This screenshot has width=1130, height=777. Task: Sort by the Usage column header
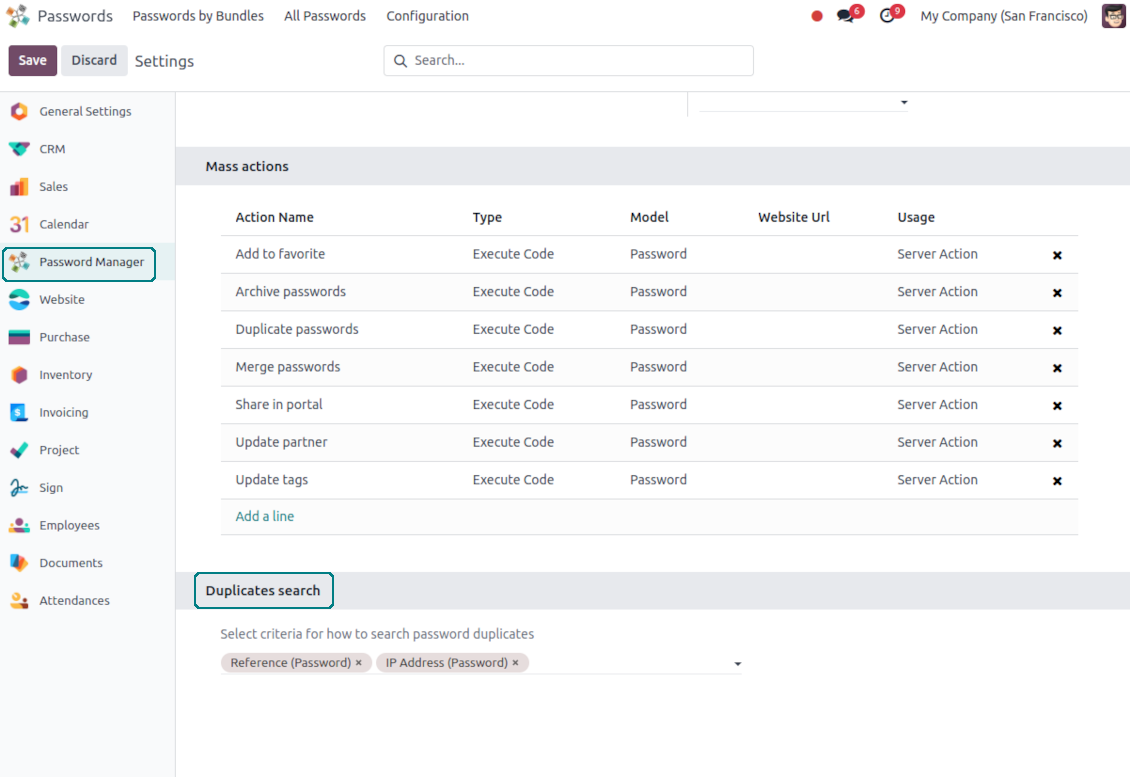coord(916,217)
